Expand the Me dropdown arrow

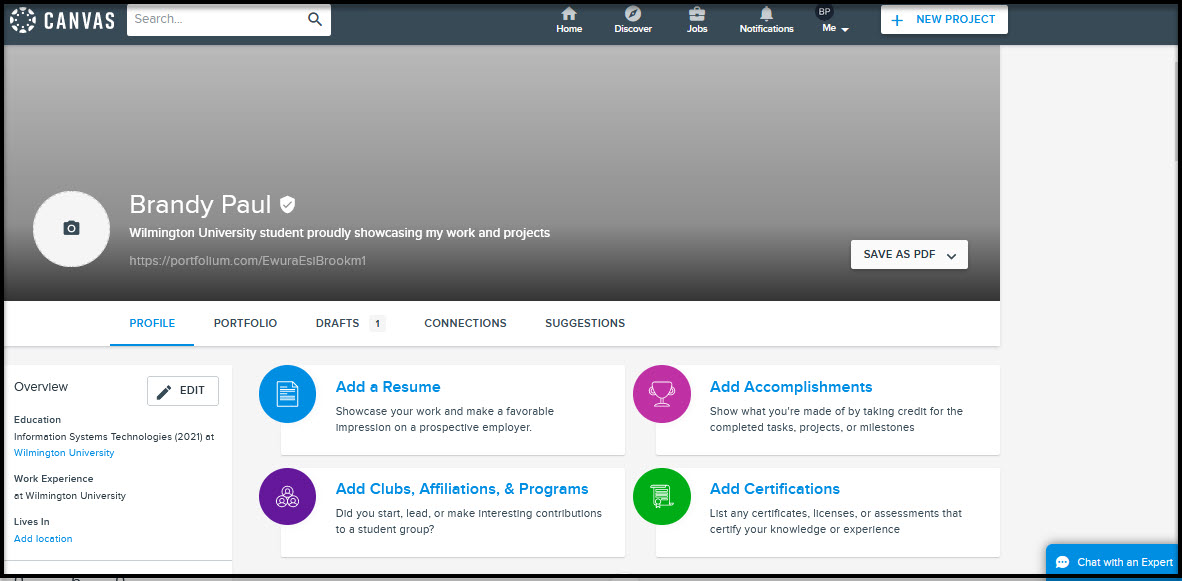pyautogui.click(x=845, y=29)
